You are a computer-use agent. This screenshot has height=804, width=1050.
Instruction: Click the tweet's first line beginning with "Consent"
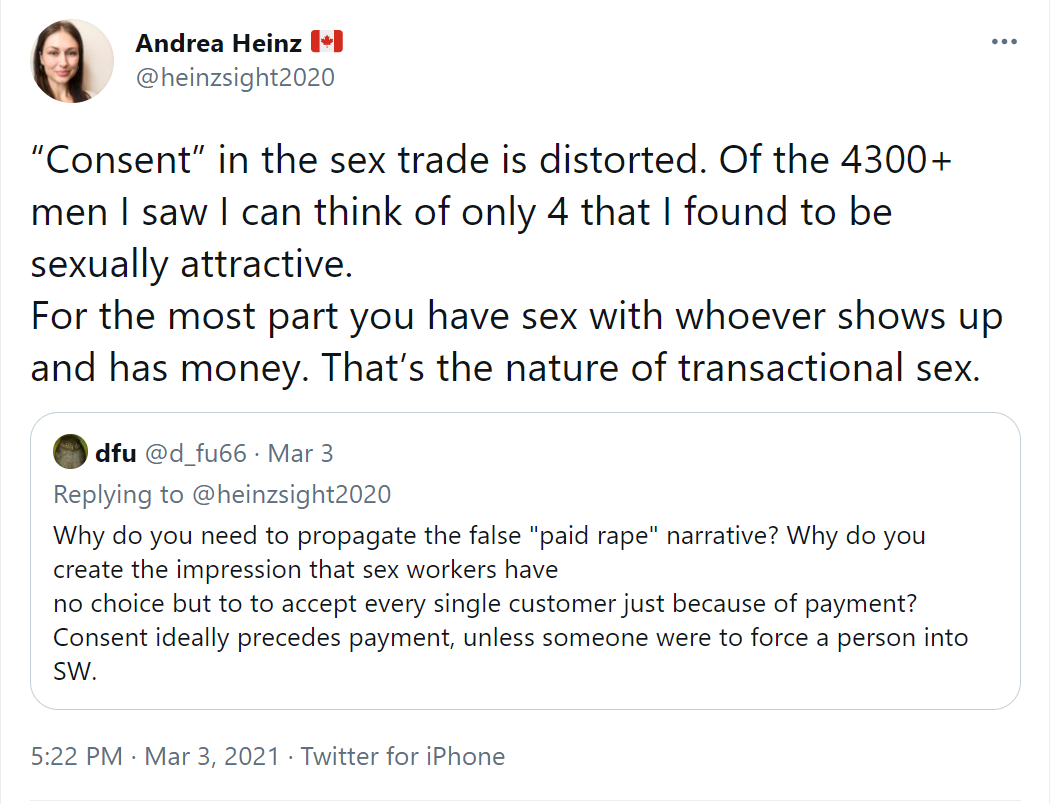pos(490,160)
